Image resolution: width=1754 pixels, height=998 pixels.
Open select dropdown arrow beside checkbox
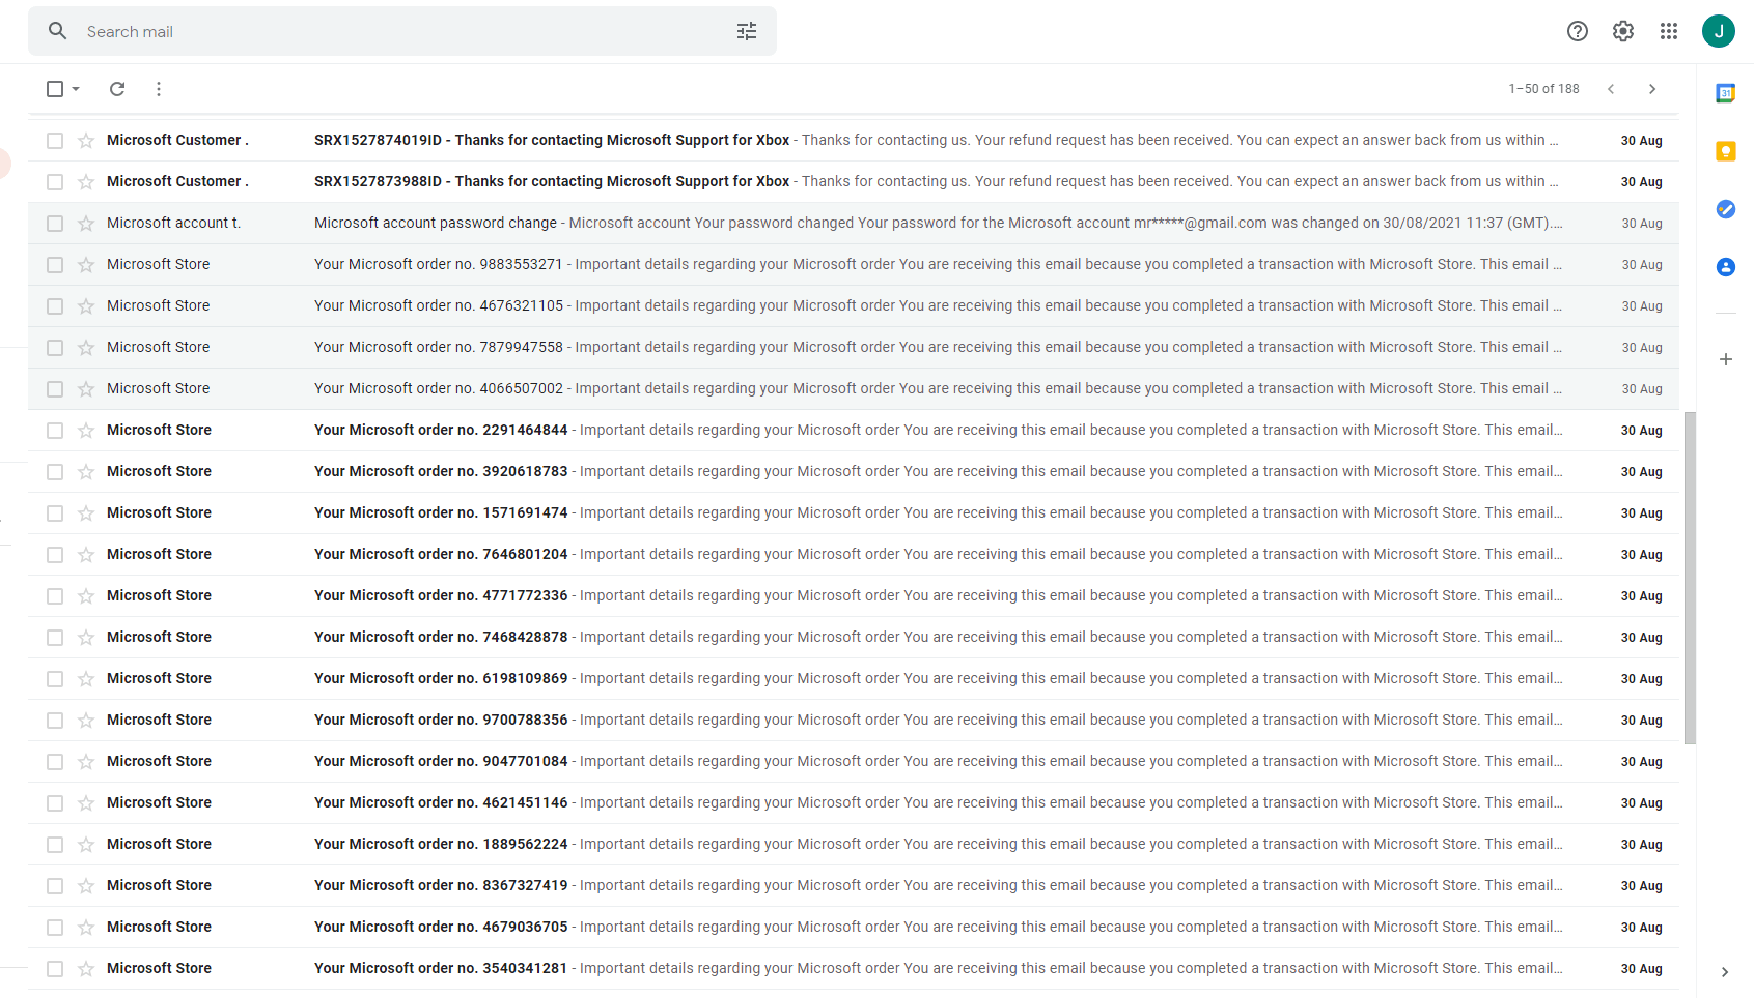pos(76,89)
